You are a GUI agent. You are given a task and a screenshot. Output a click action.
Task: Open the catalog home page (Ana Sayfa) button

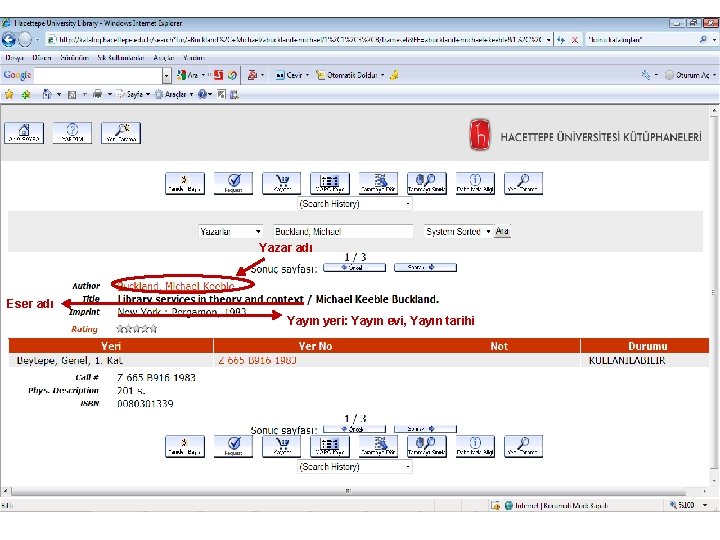24,133
